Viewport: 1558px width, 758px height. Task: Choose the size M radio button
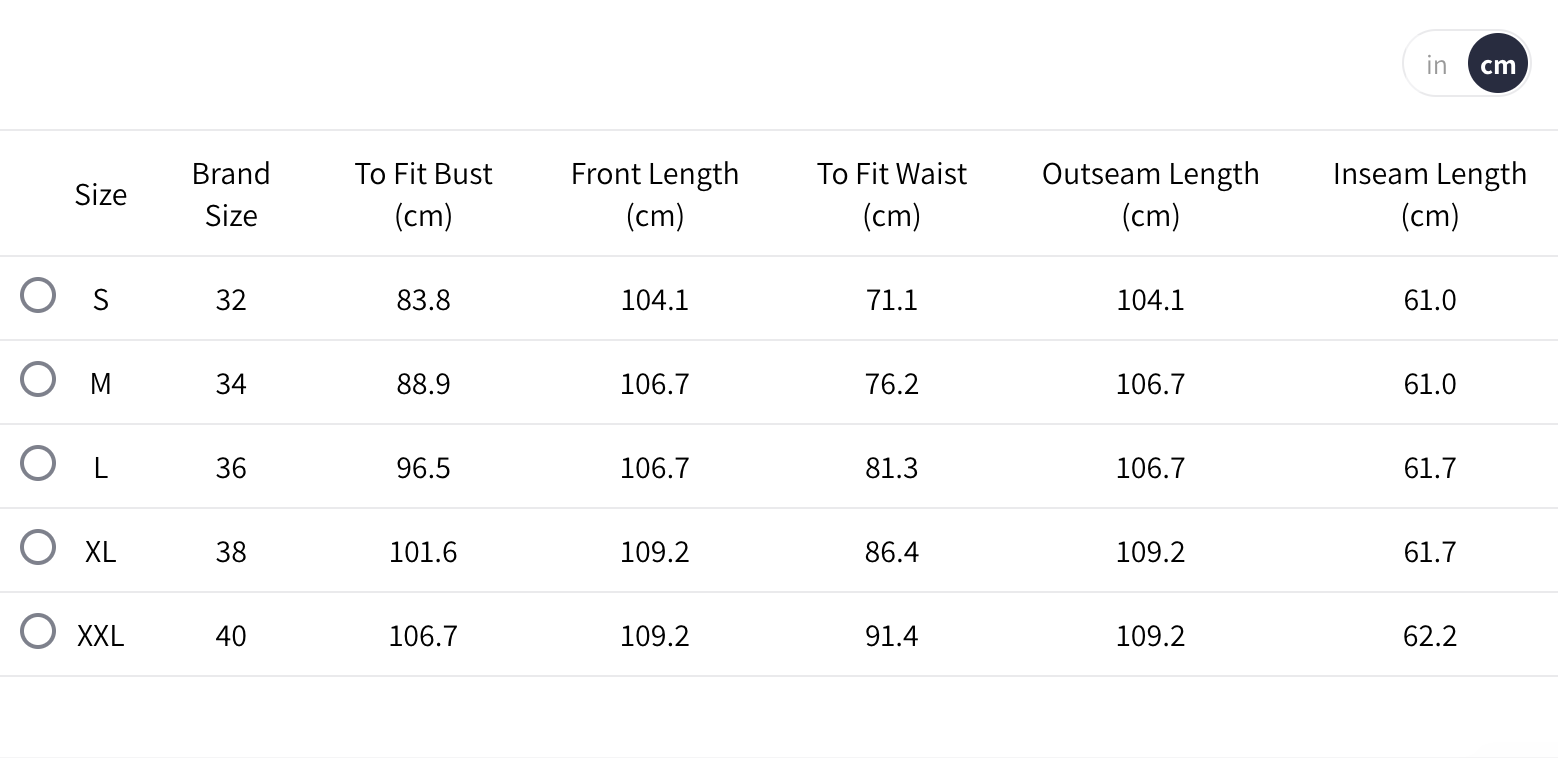tap(38, 380)
